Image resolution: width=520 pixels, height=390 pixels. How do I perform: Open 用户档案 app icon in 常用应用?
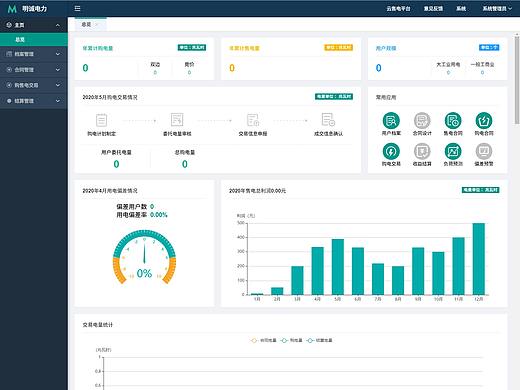tap(391, 121)
